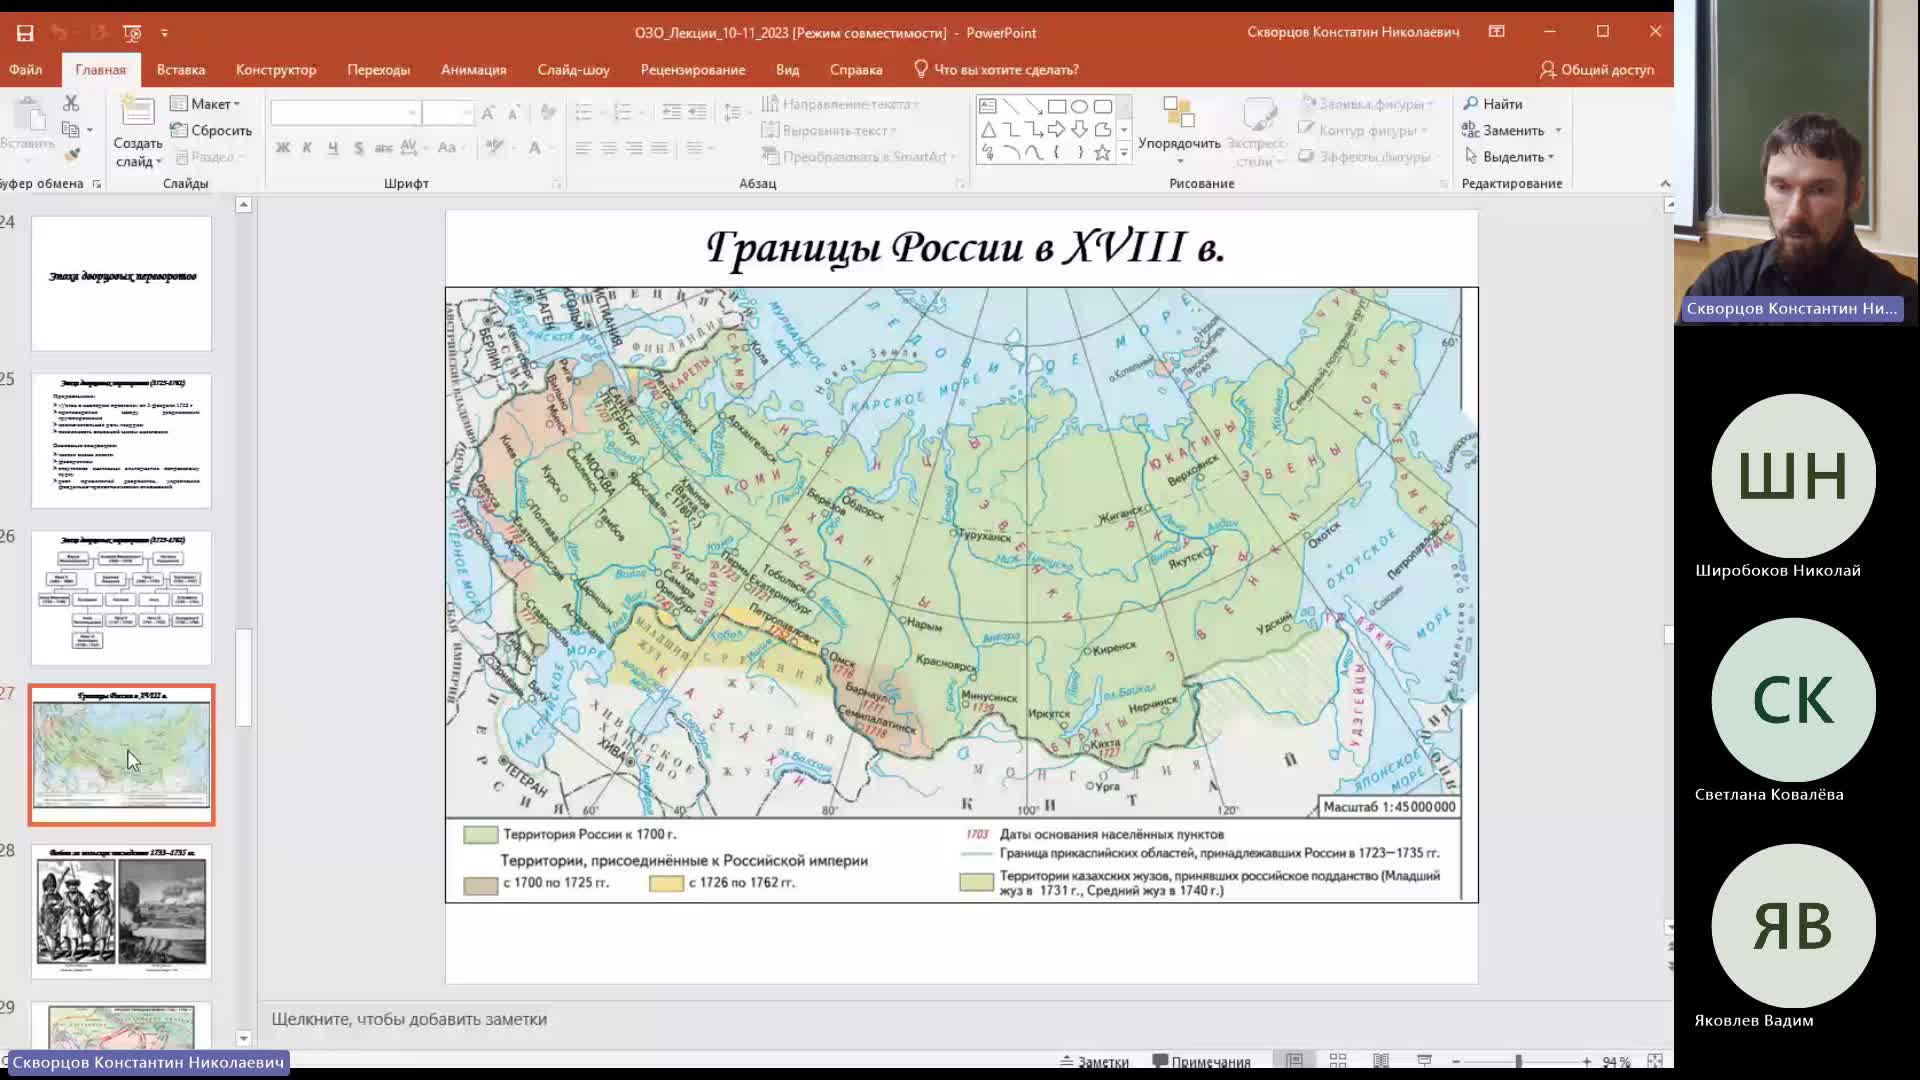Fit slide to window icon in status bar
Image resolution: width=1920 pixels, height=1080 pixels.
(x=1655, y=1061)
